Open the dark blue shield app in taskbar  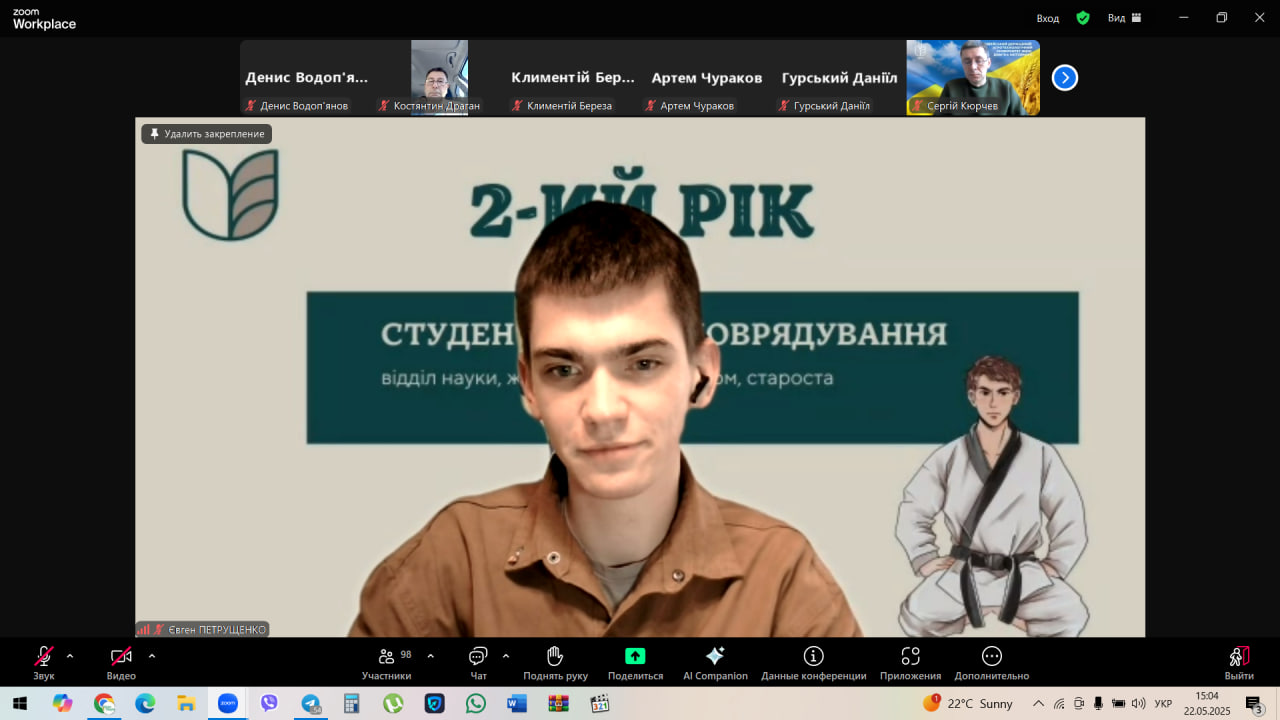coord(434,703)
